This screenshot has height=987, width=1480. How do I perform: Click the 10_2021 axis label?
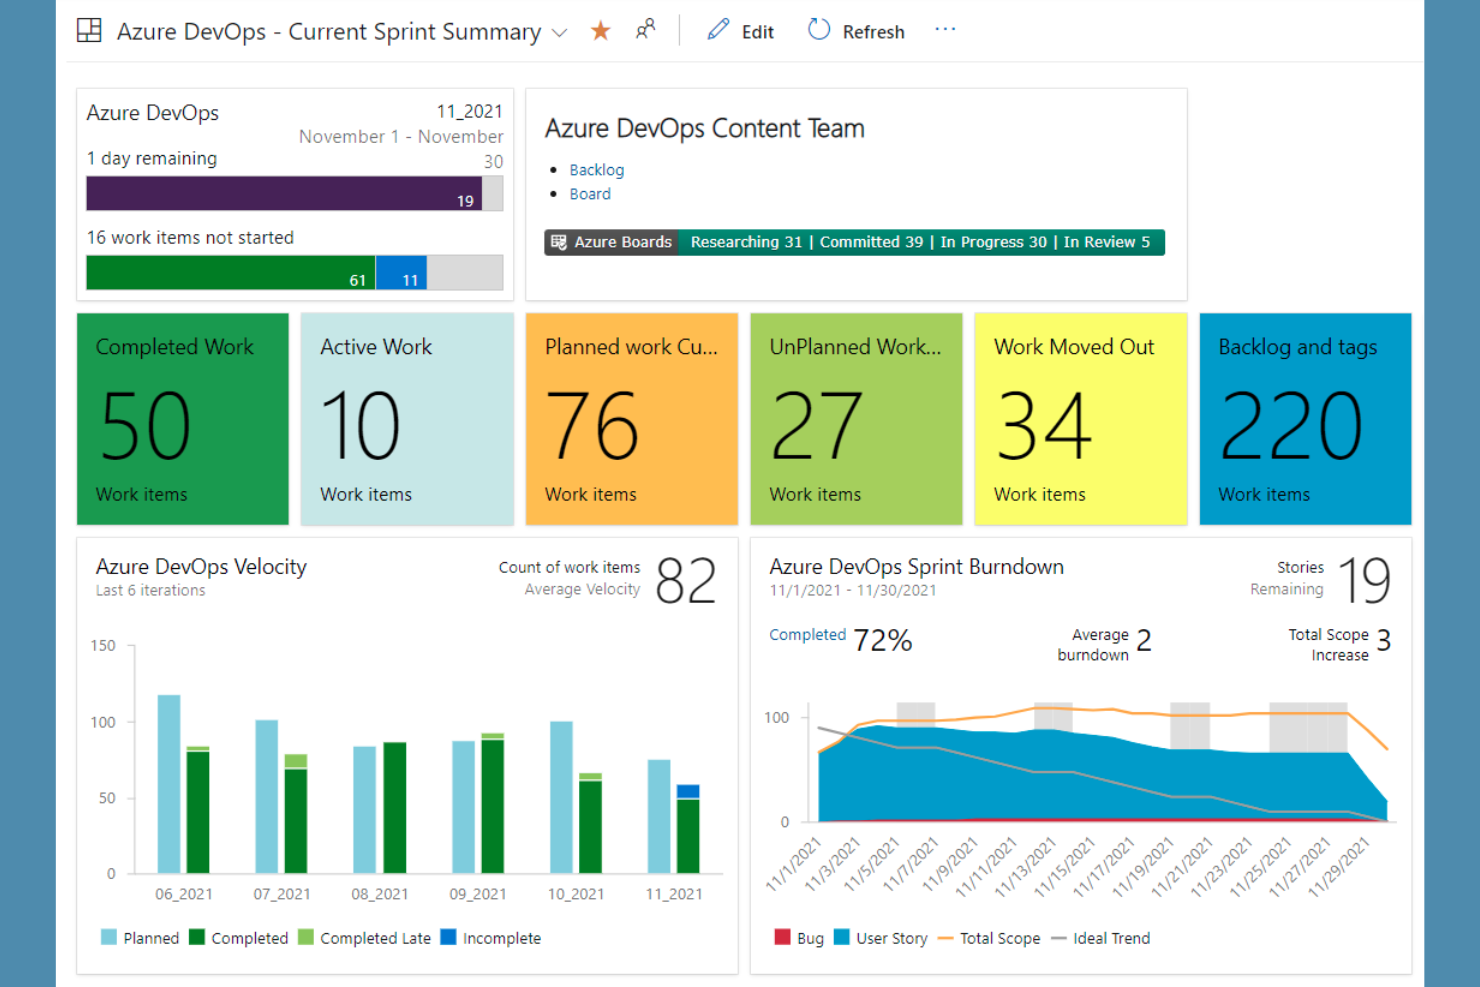click(x=576, y=894)
